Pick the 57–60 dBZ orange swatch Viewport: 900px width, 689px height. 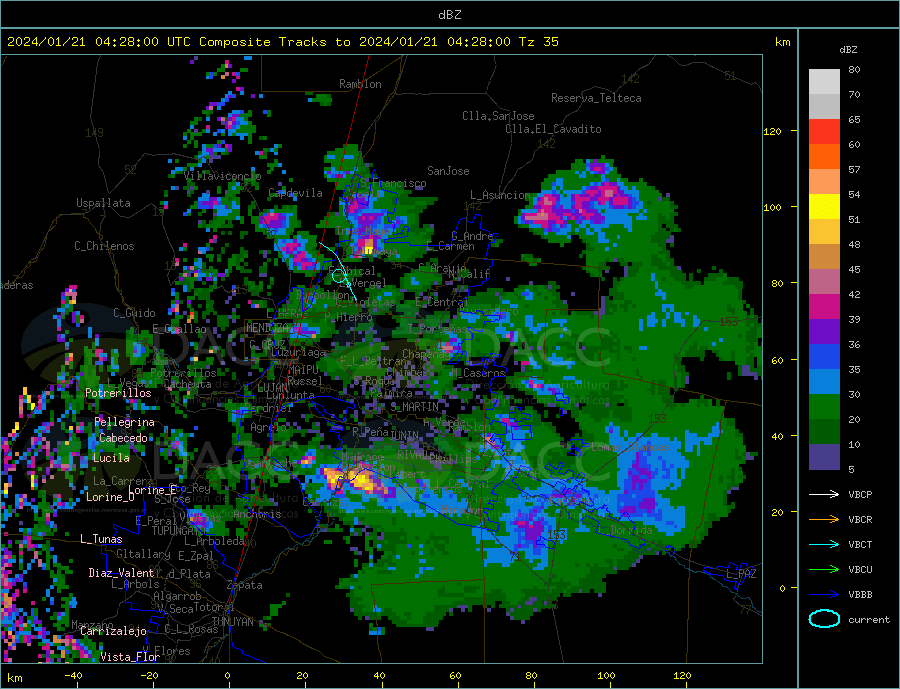(824, 157)
